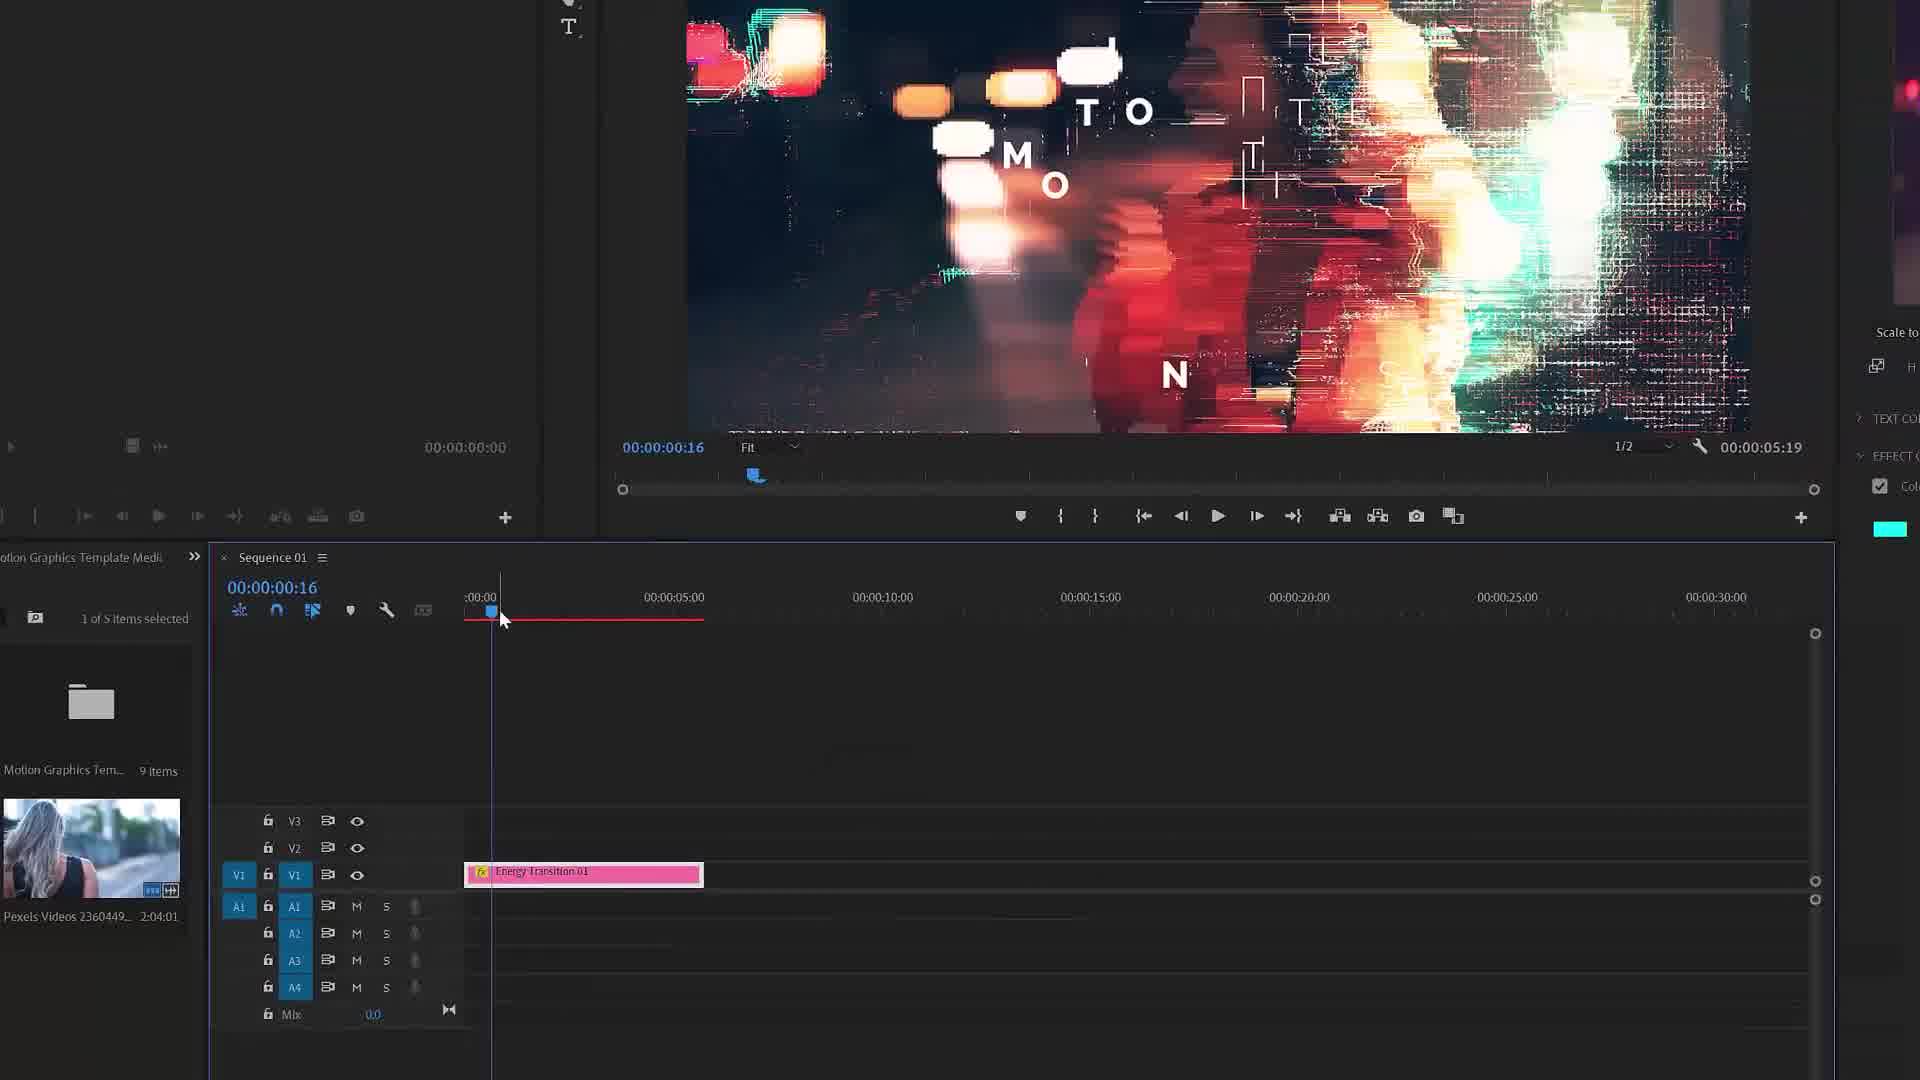Lock the A1 audio track
This screenshot has height=1080, width=1920.
pyautogui.click(x=268, y=906)
